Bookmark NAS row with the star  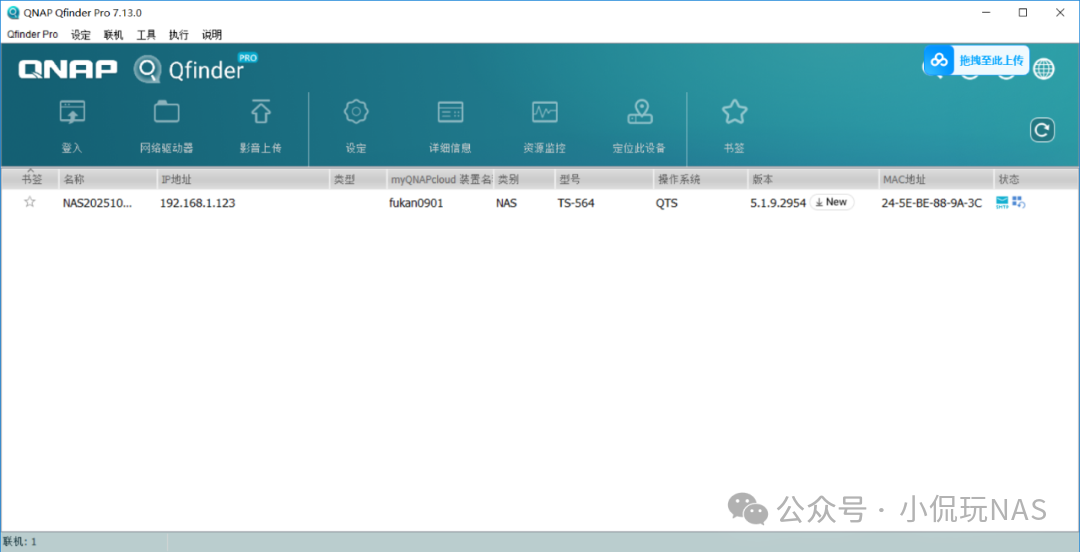(x=30, y=202)
